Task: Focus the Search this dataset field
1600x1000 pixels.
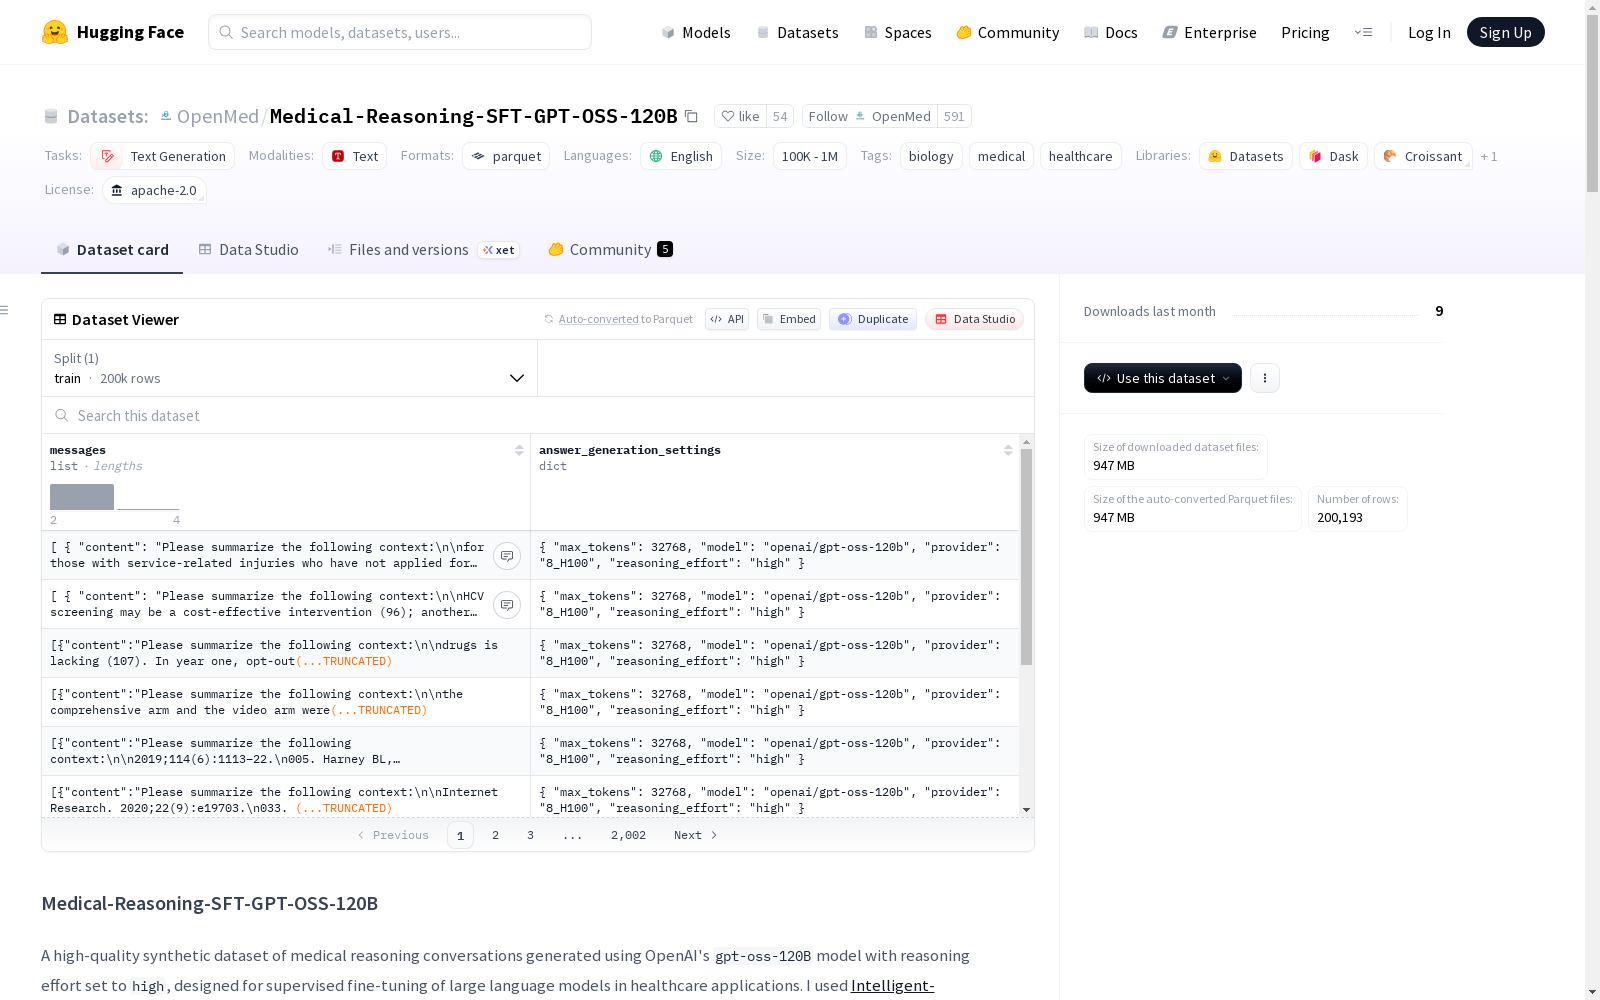Action: tap(538, 415)
